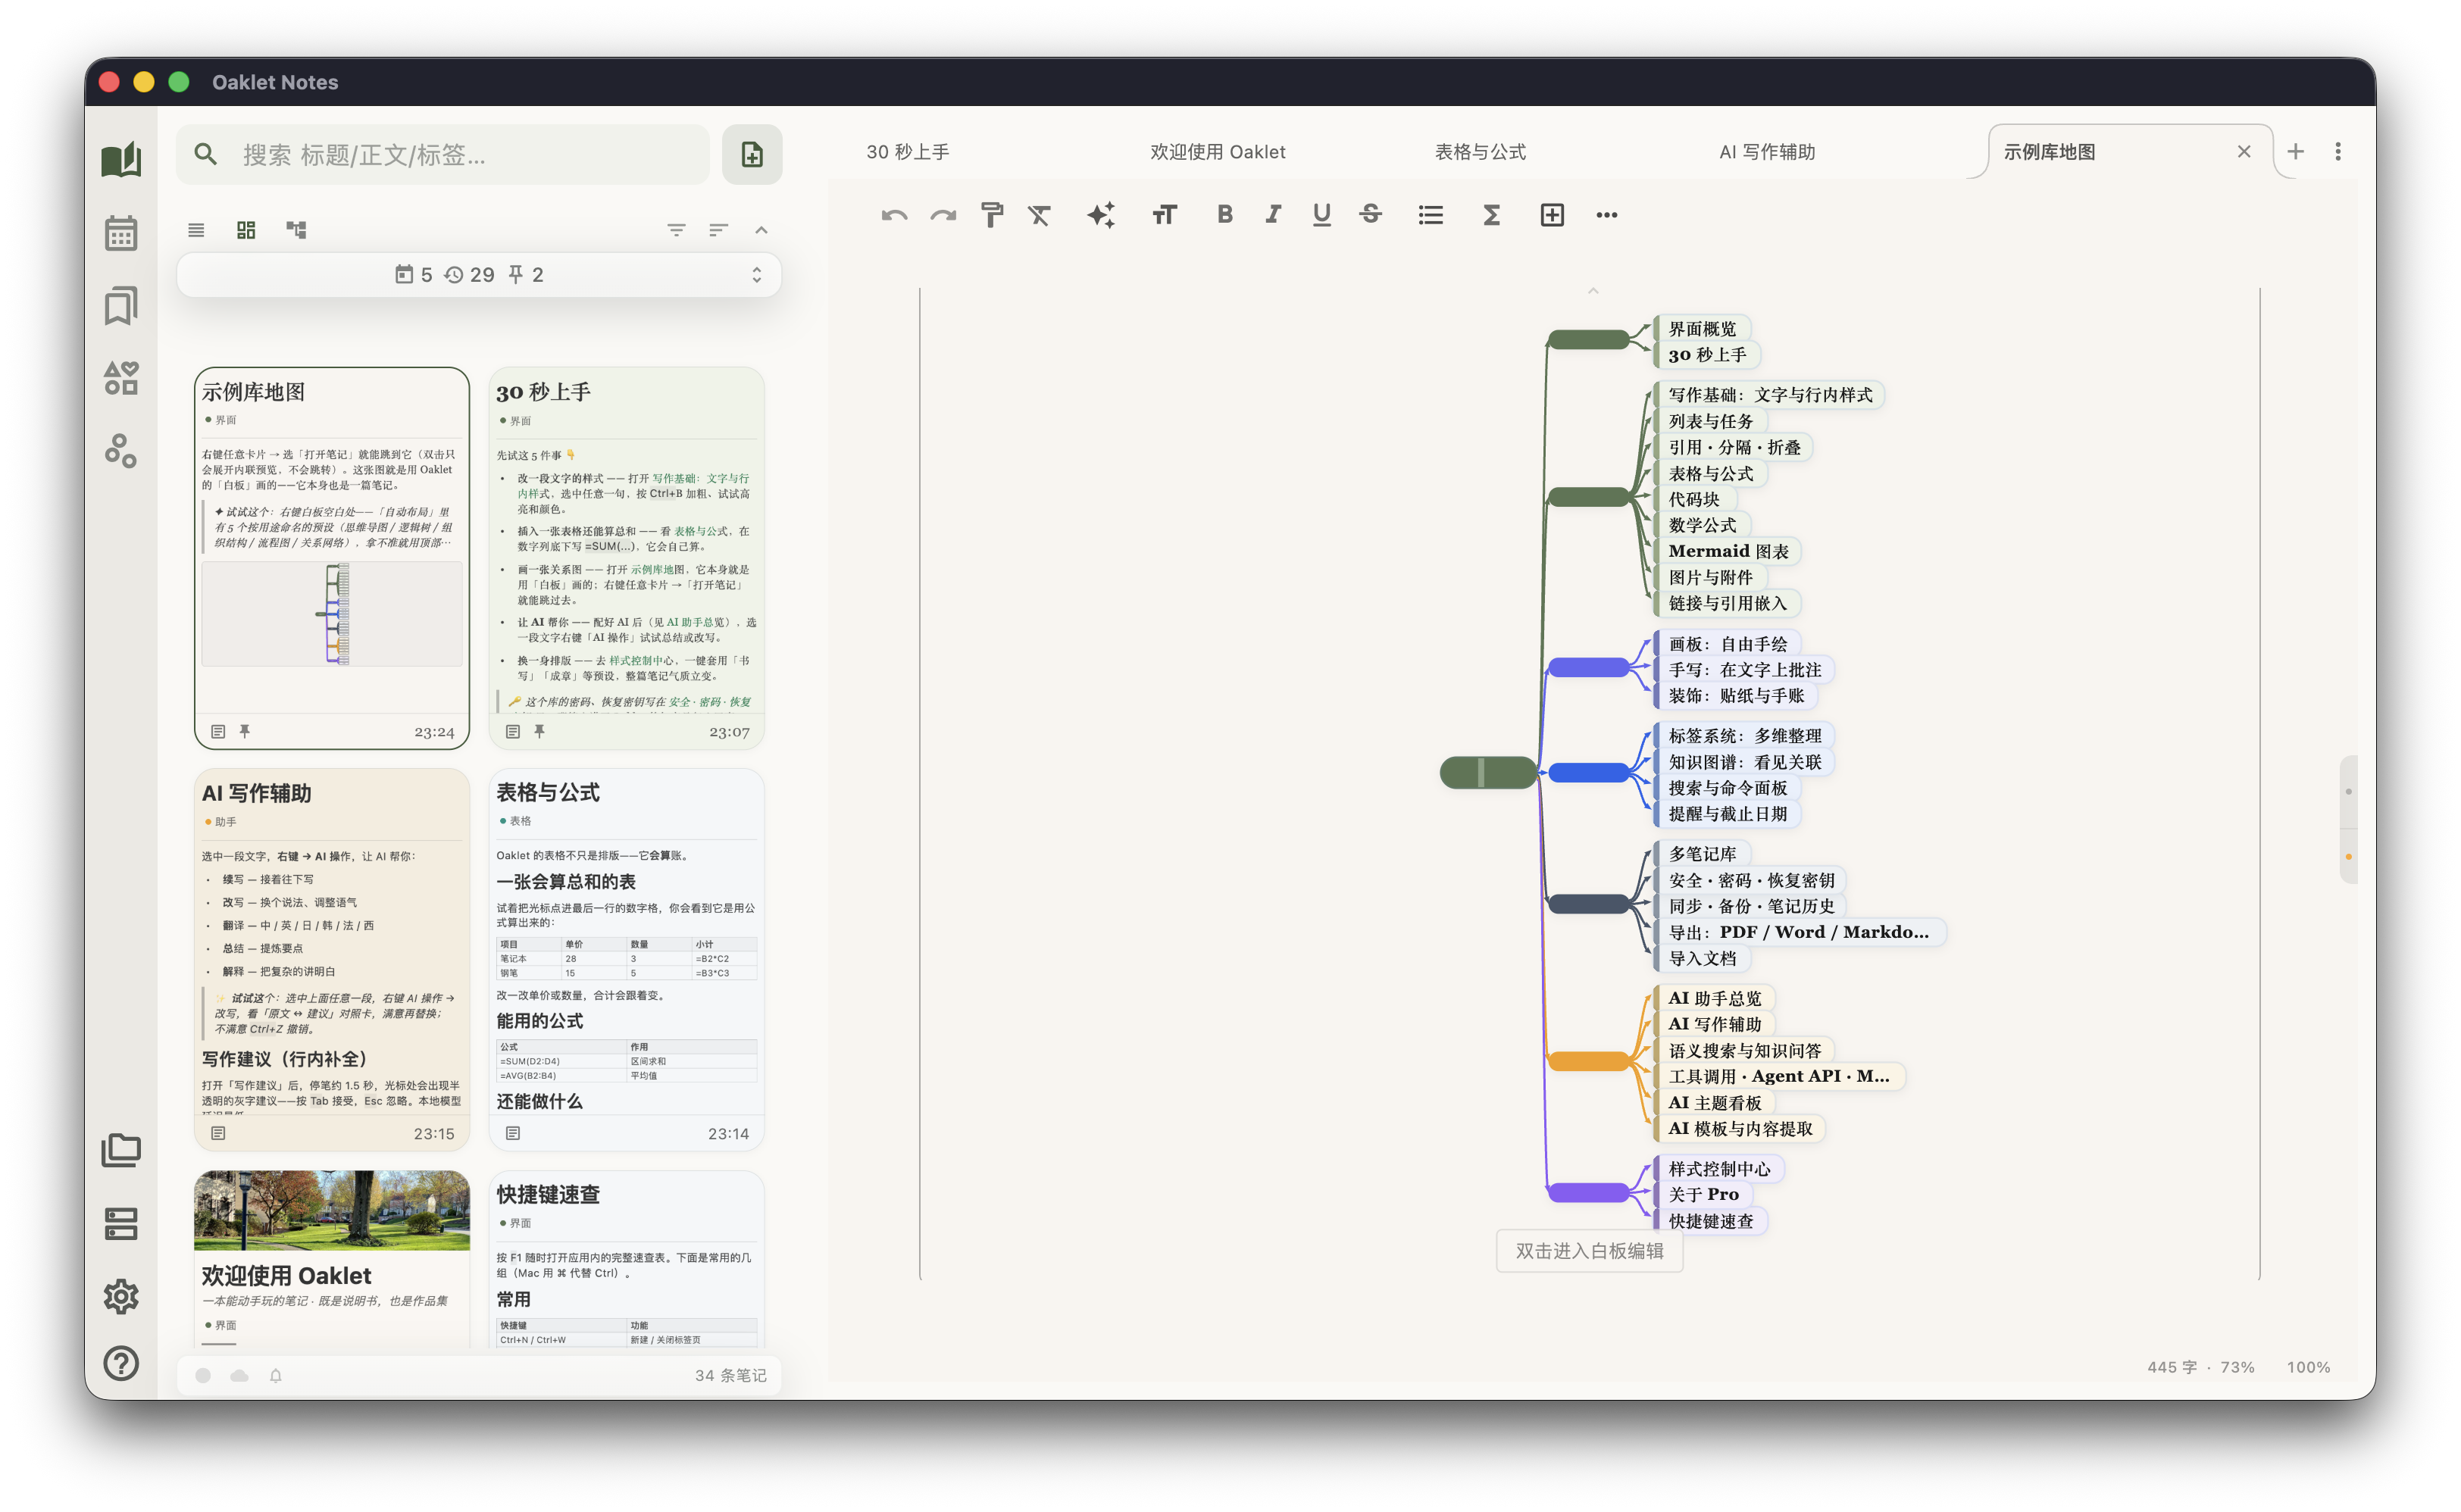
Task: Click the blue branch node in mind map
Action: [1589, 772]
